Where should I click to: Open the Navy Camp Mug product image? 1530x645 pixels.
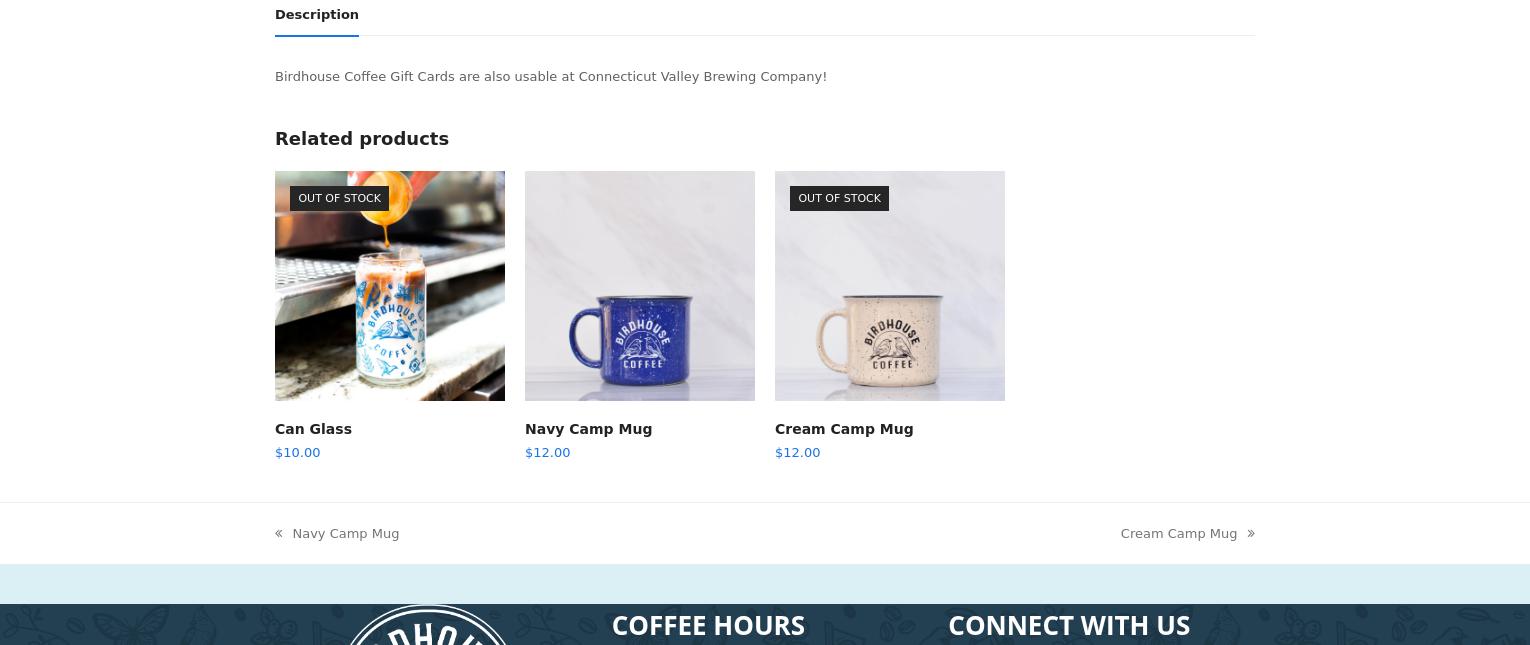click(x=640, y=286)
